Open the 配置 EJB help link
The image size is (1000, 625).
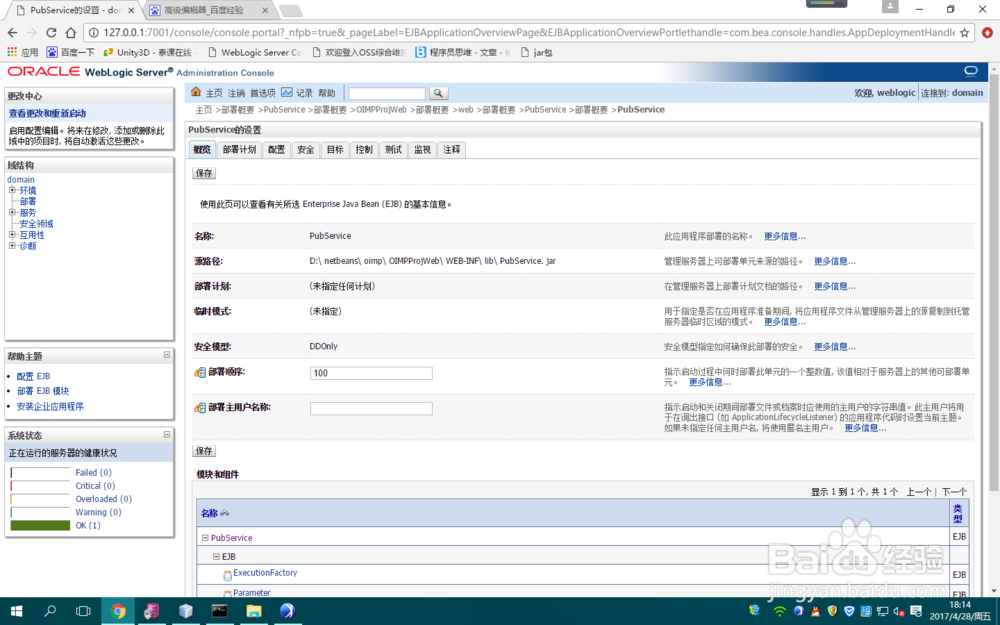tap(33, 376)
